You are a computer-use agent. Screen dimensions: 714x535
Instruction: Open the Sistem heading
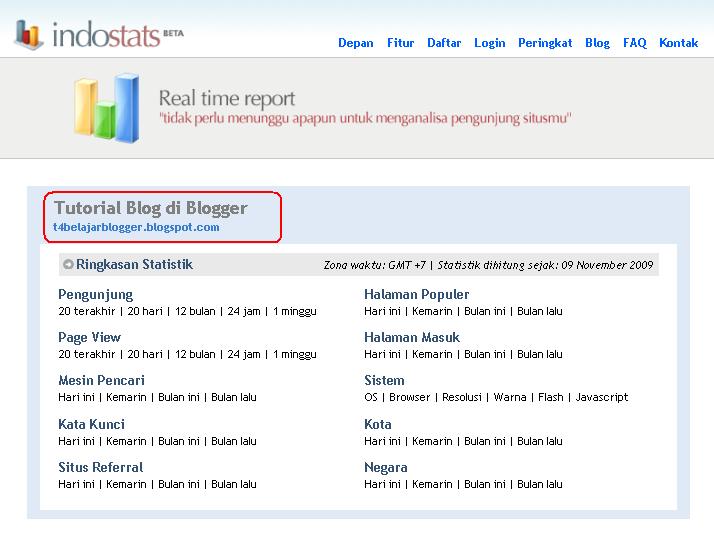[x=384, y=380]
